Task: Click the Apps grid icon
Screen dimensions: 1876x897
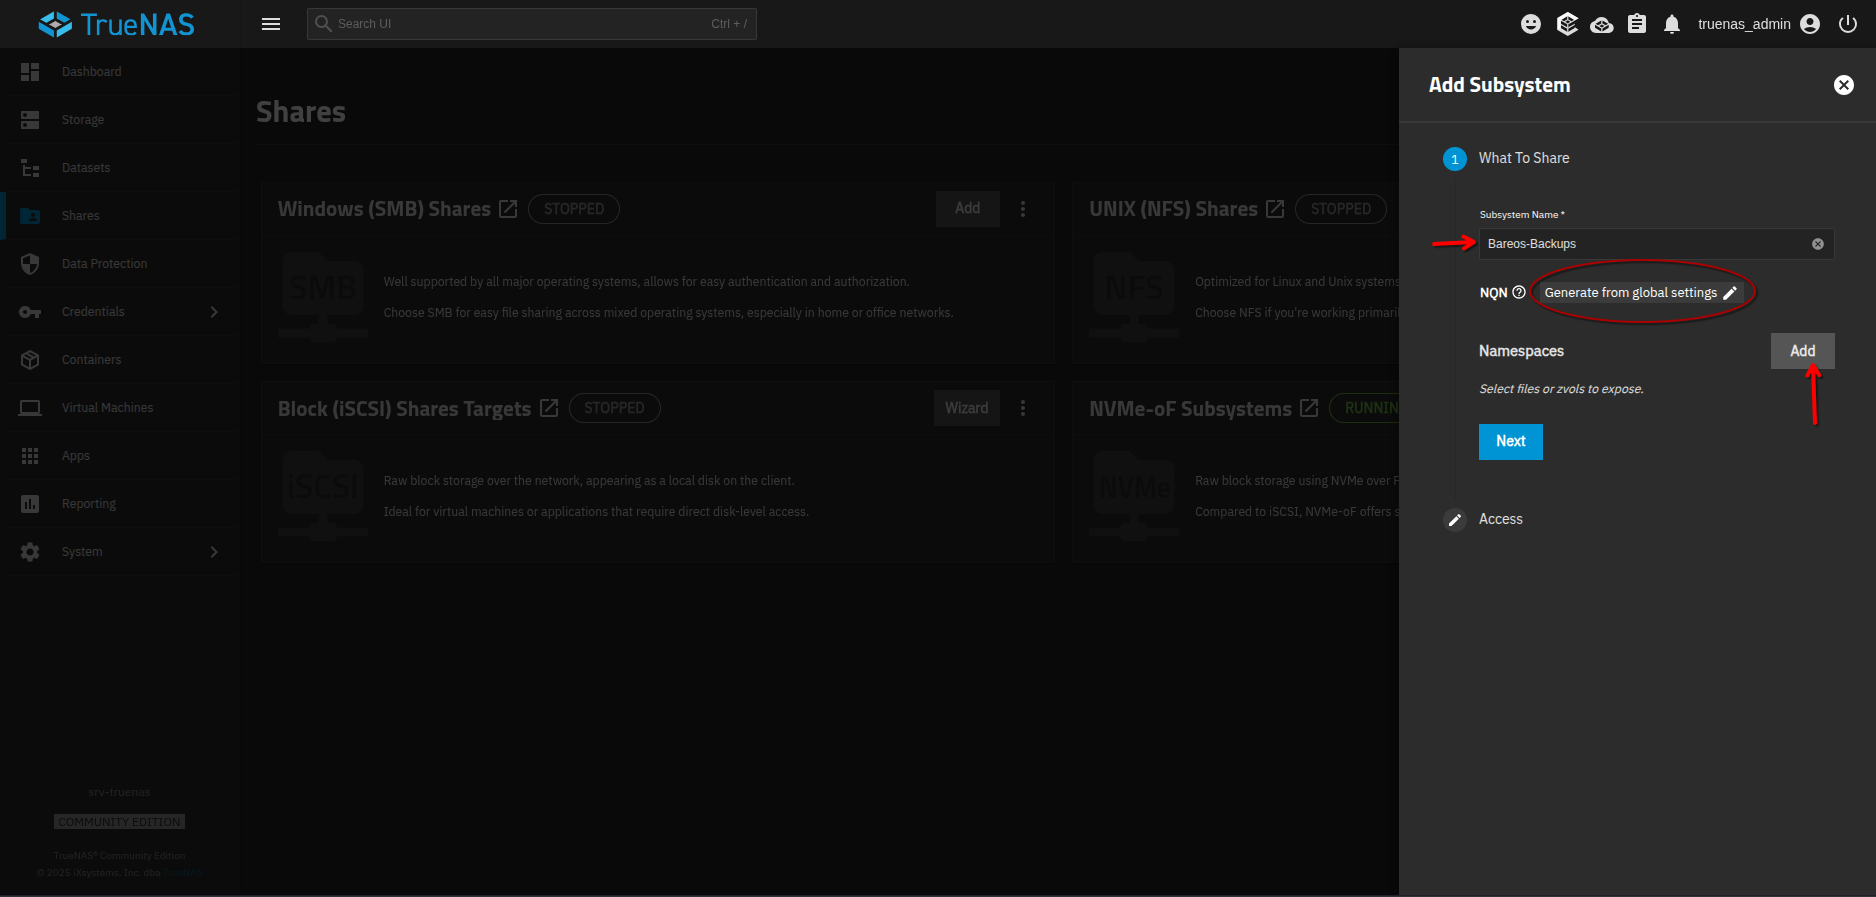Action: 30,456
